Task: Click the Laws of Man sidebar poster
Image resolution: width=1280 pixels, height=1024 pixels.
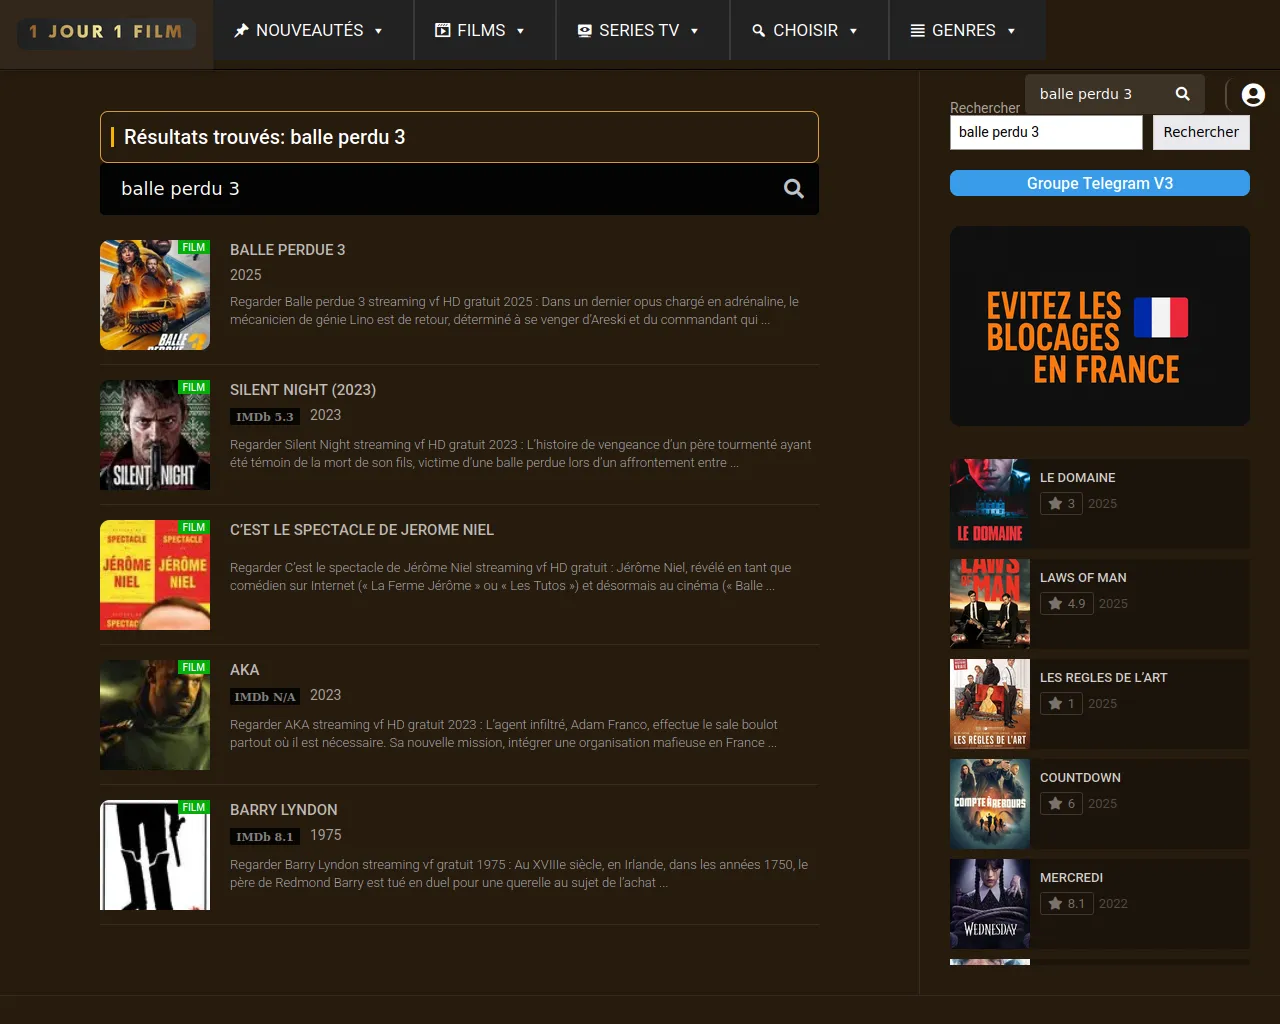Action: click(990, 604)
